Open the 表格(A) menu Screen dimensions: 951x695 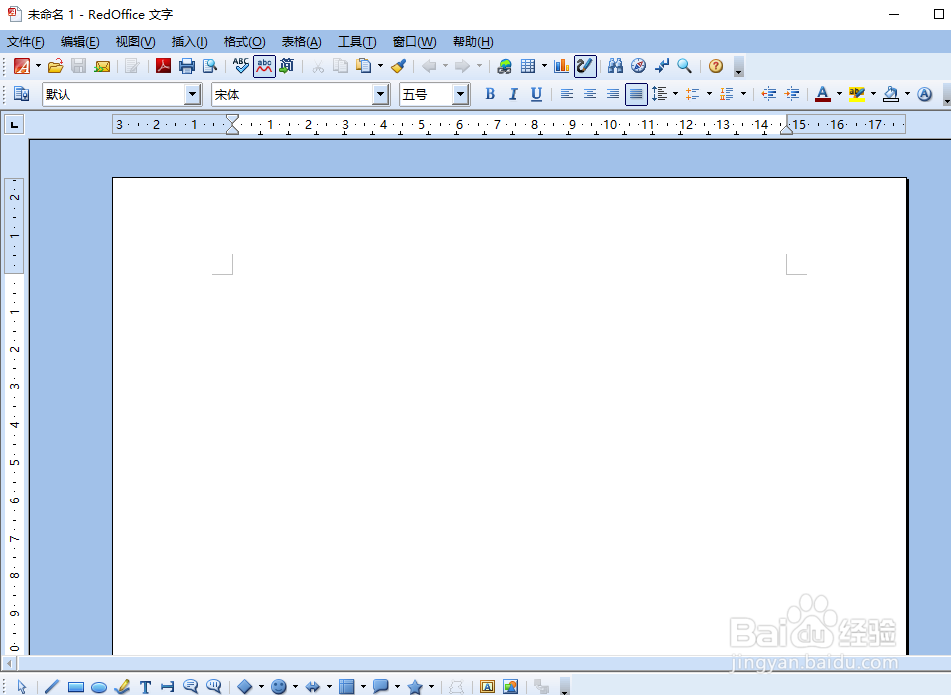click(x=301, y=42)
